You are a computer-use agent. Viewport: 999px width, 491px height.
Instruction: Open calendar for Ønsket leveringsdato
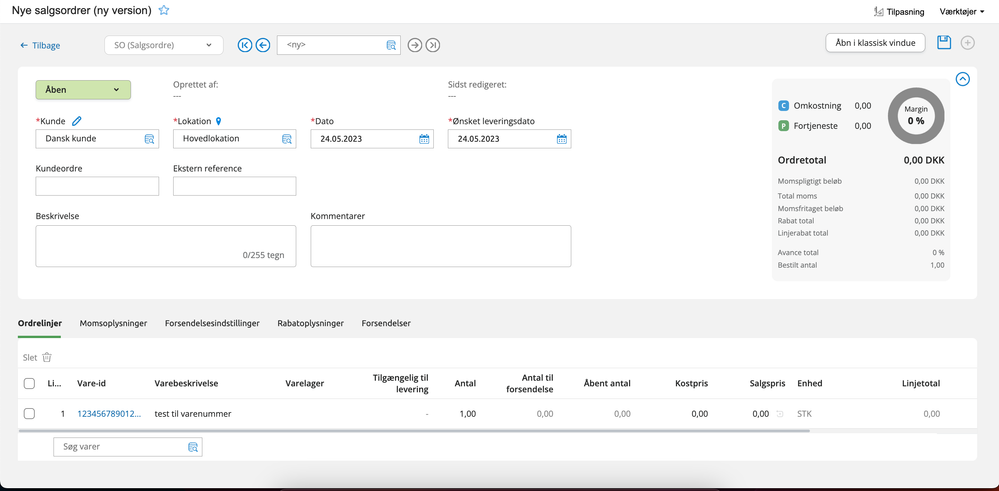[561, 139]
